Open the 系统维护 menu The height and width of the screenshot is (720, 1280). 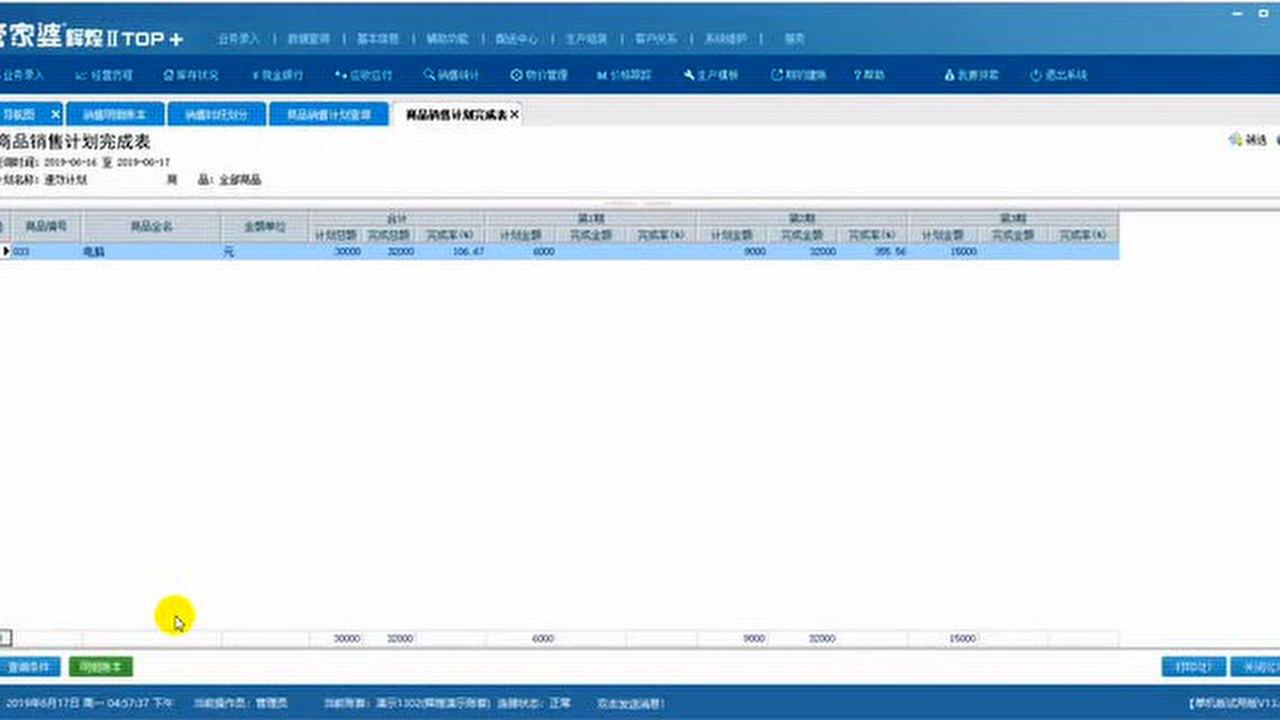(x=726, y=39)
